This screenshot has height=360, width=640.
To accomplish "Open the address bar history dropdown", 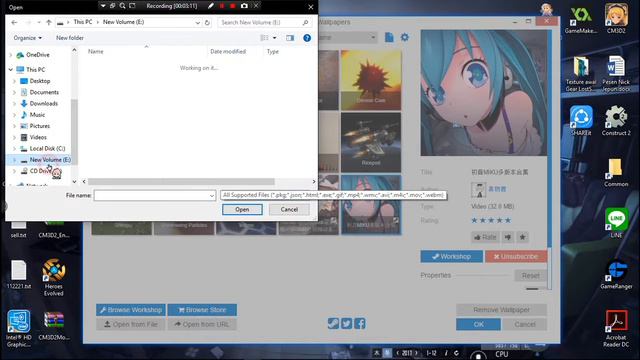I will (198, 22).
